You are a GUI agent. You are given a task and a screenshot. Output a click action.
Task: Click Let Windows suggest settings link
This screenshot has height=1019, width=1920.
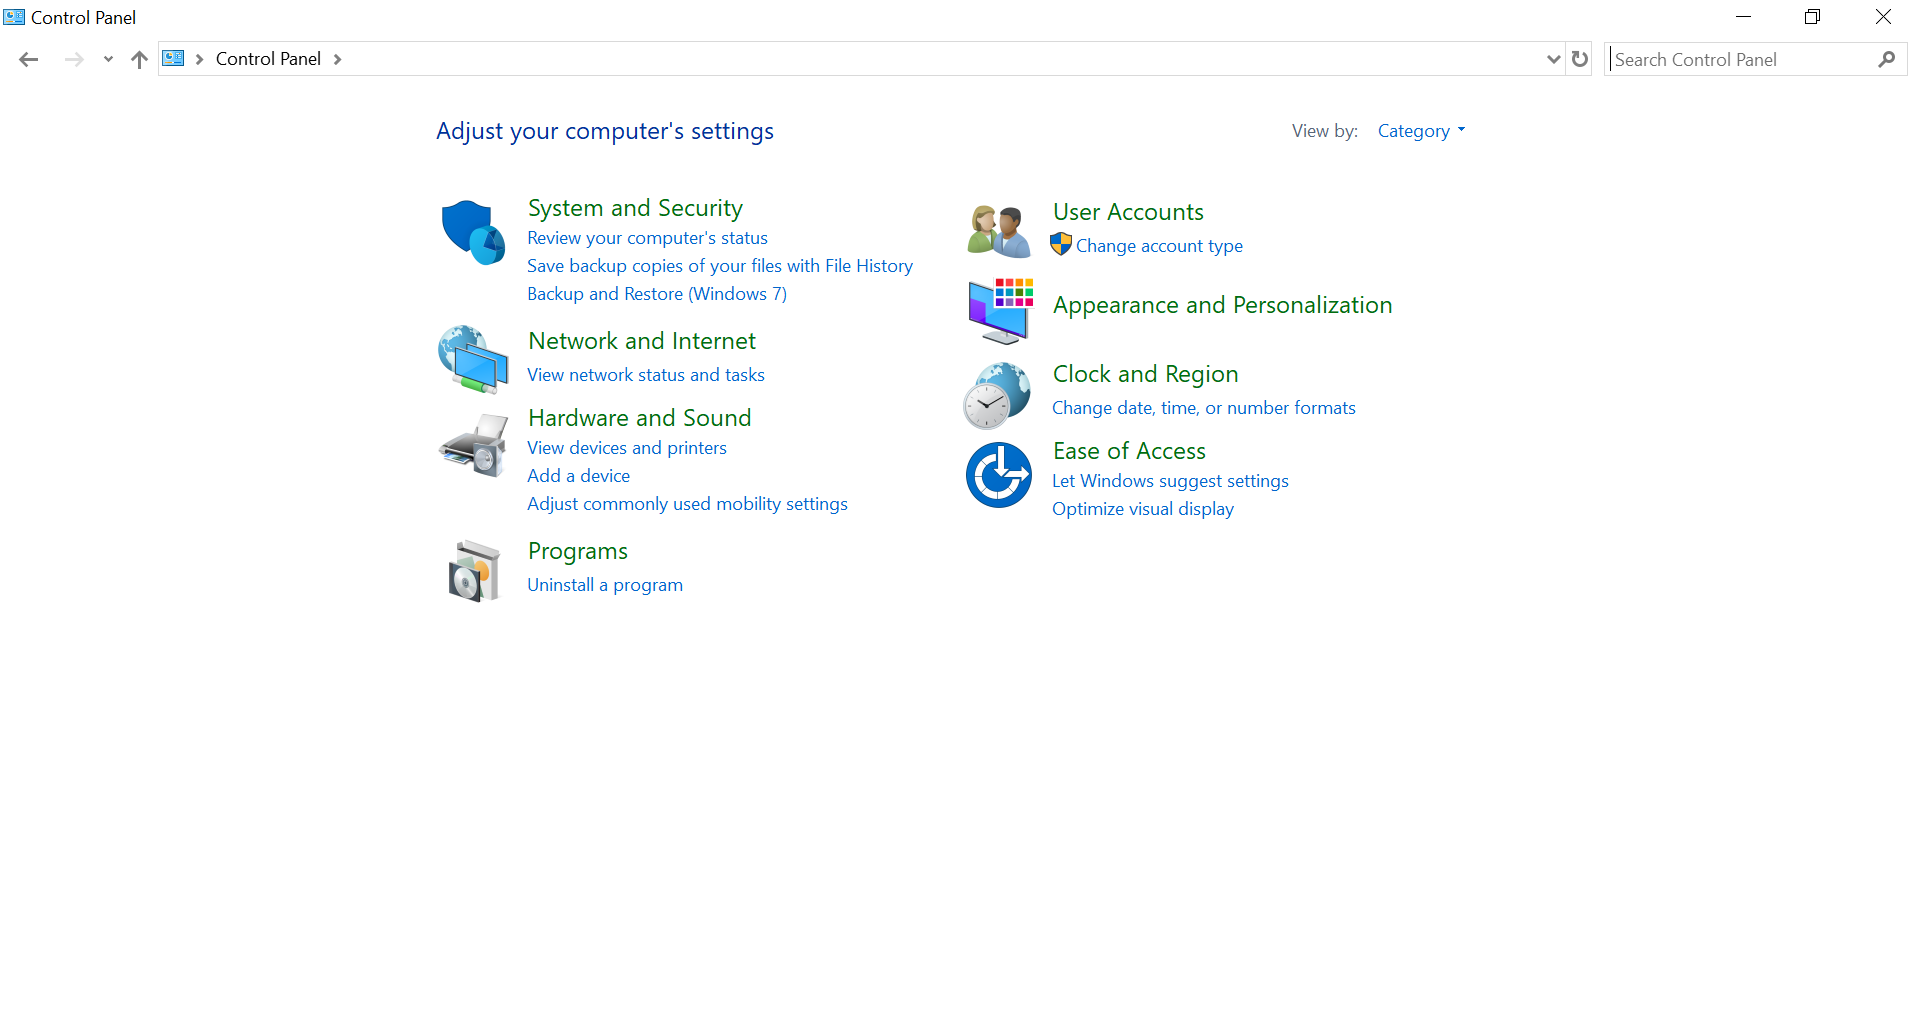tap(1170, 481)
